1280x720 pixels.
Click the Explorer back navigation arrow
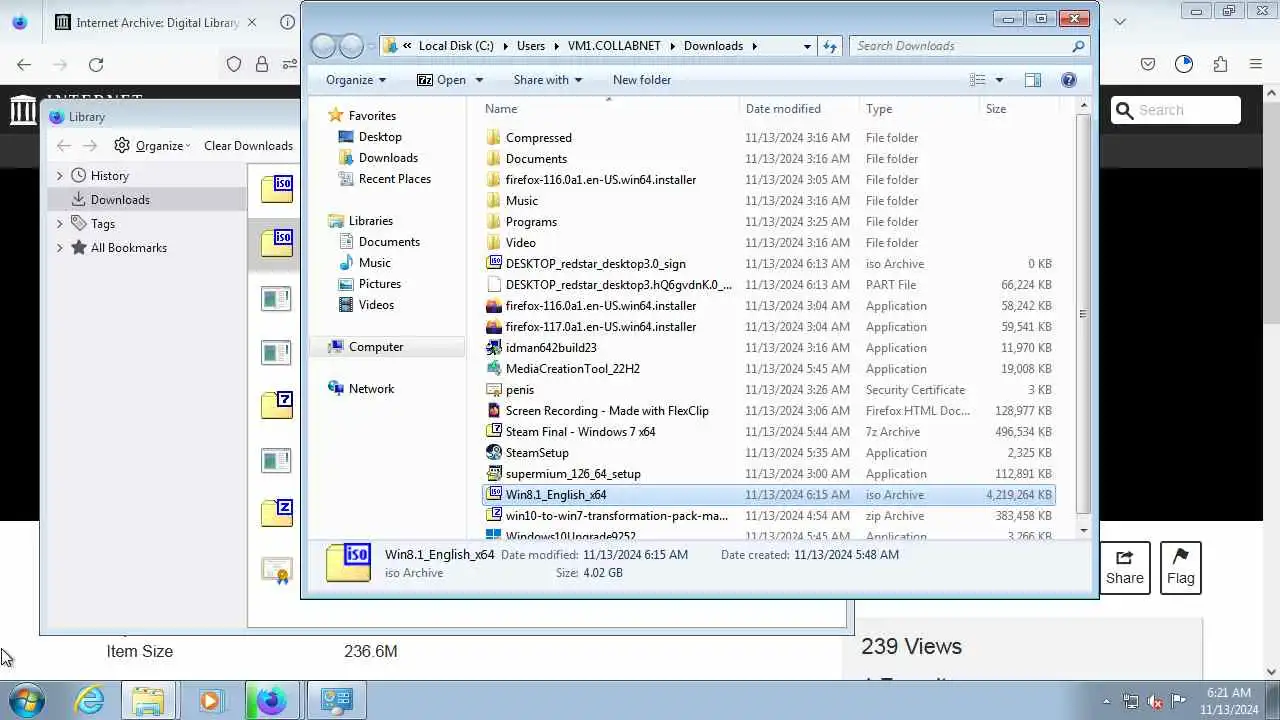[x=323, y=46]
